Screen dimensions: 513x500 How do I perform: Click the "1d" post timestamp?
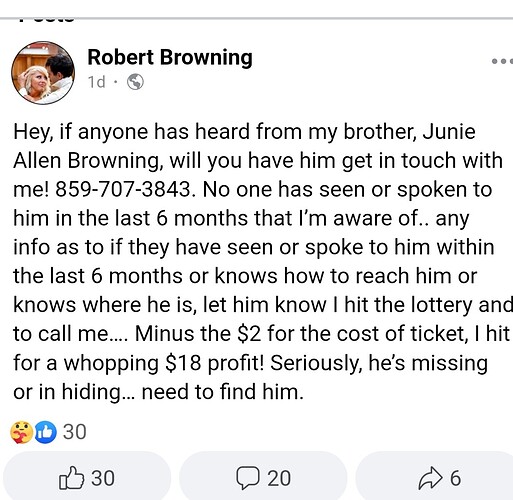(x=97, y=82)
